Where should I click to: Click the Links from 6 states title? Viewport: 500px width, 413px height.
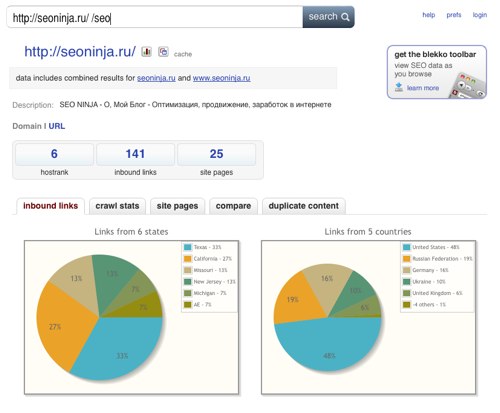pyautogui.click(x=131, y=232)
